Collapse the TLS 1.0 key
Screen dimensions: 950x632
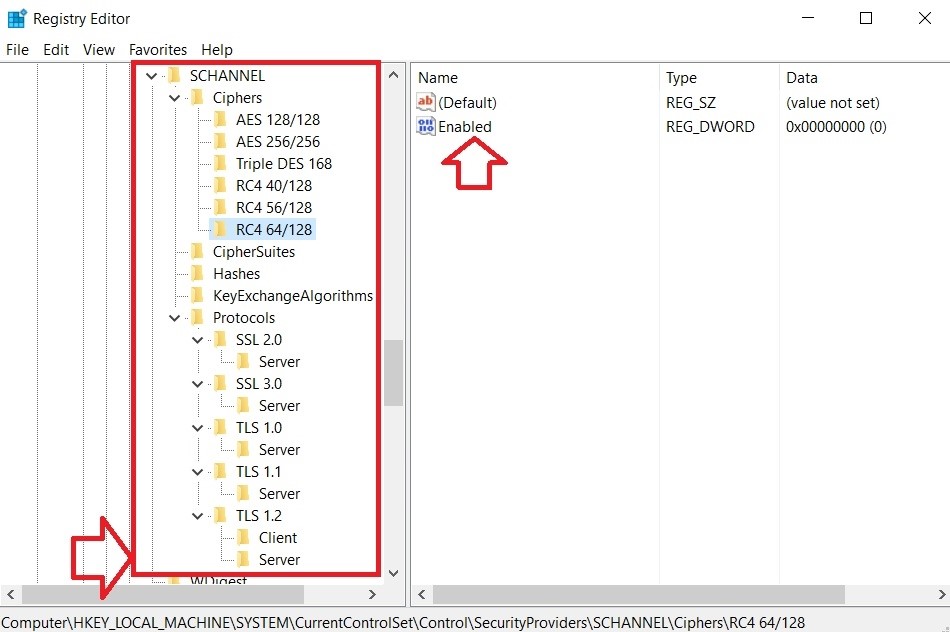pos(198,428)
